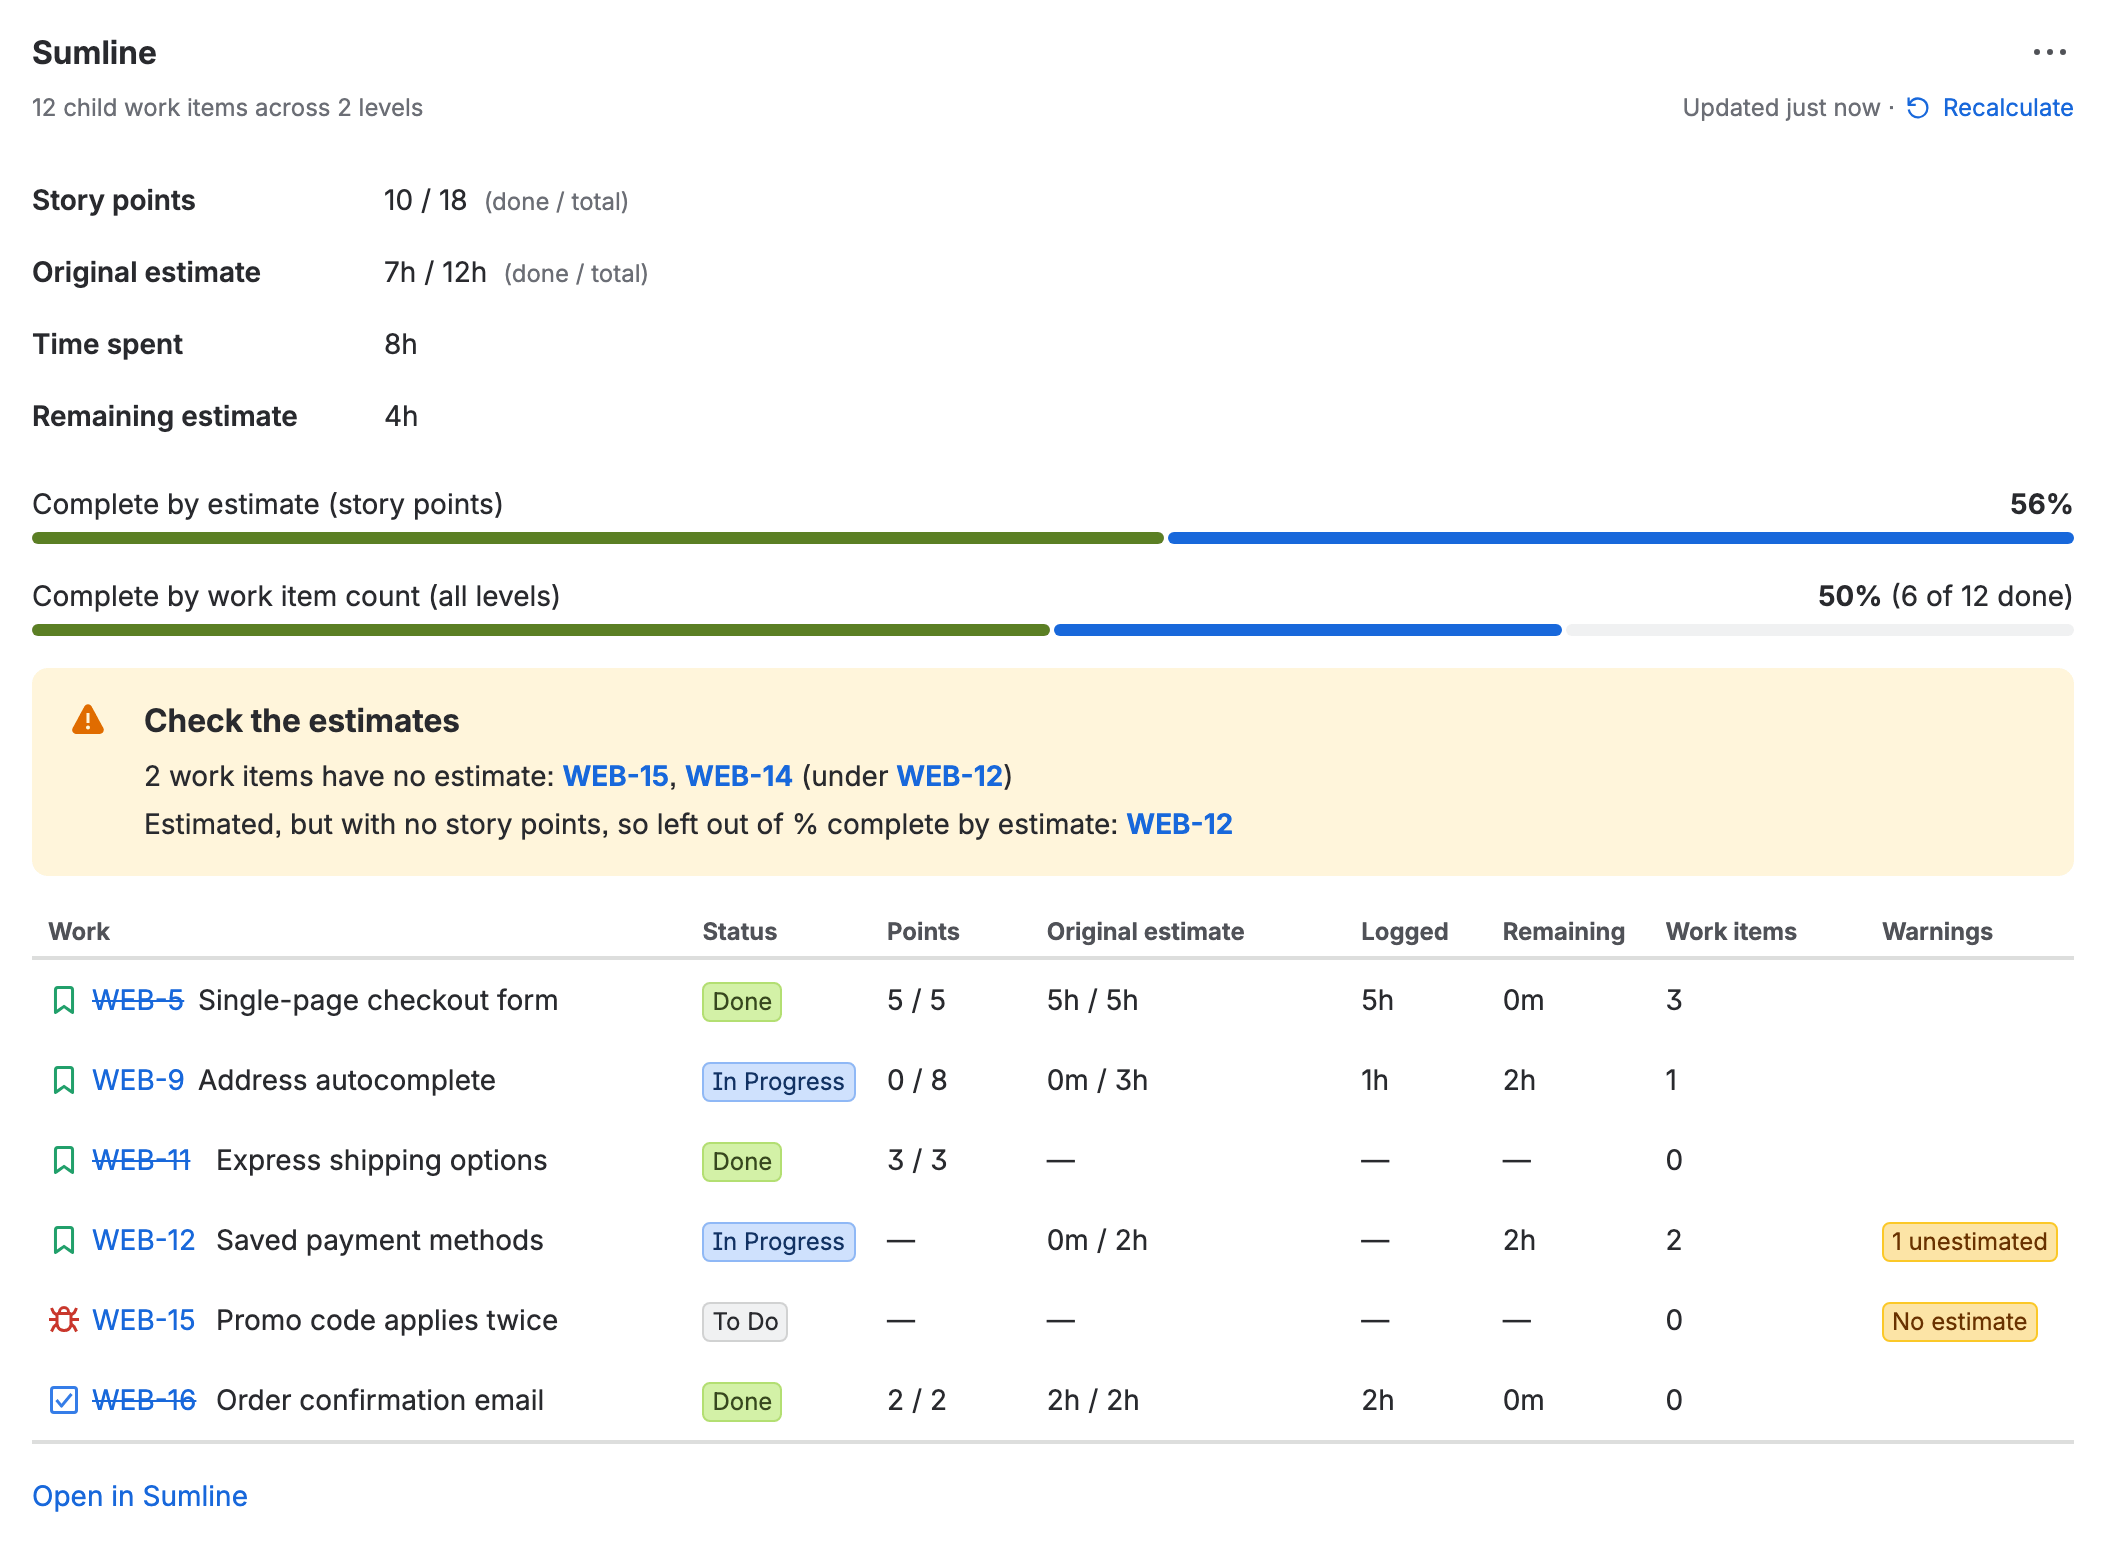Open work item WEB-15 in the table

point(144,1320)
